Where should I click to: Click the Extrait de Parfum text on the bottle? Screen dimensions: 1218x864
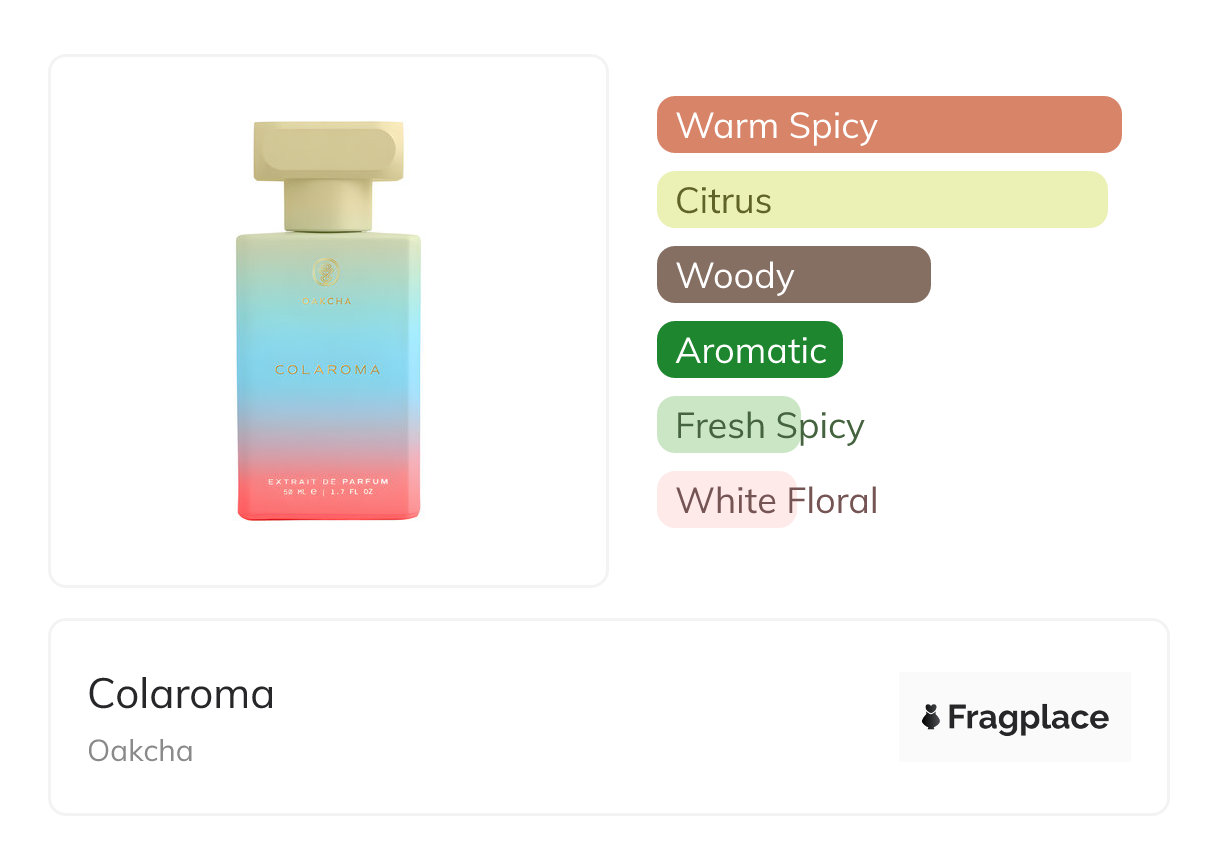point(328,482)
